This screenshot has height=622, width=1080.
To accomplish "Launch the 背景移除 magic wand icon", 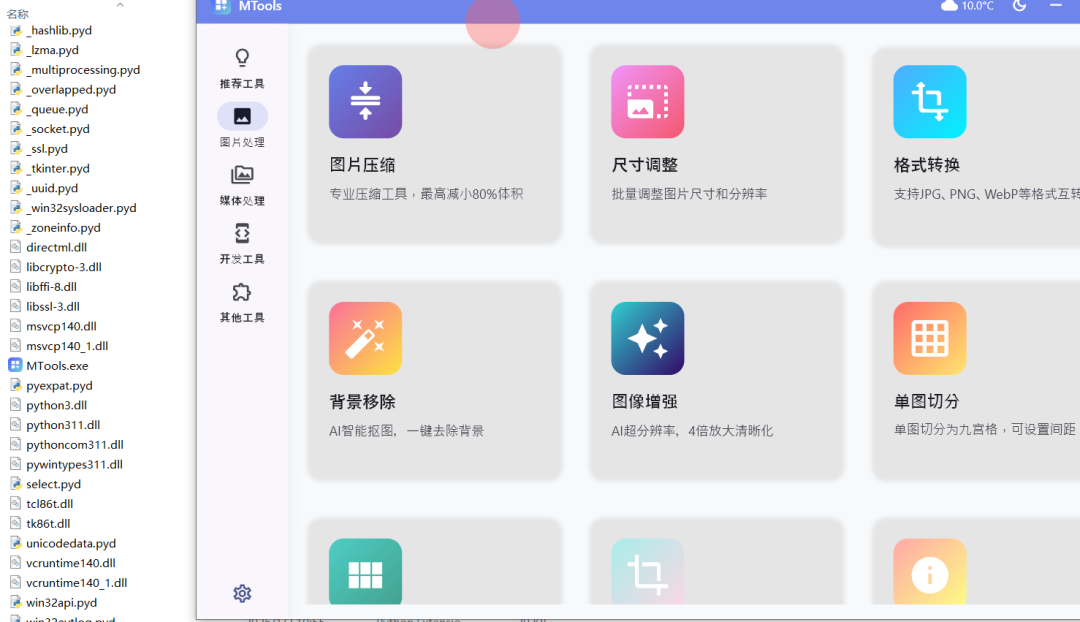I will point(365,338).
